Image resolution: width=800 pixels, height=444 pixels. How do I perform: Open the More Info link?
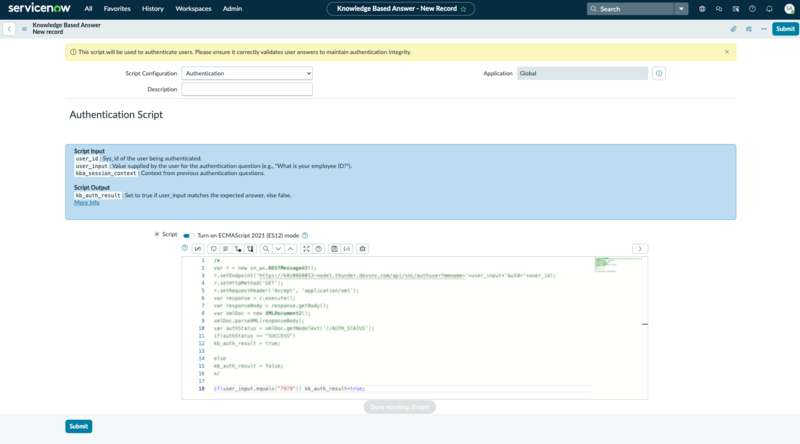click(x=87, y=203)
